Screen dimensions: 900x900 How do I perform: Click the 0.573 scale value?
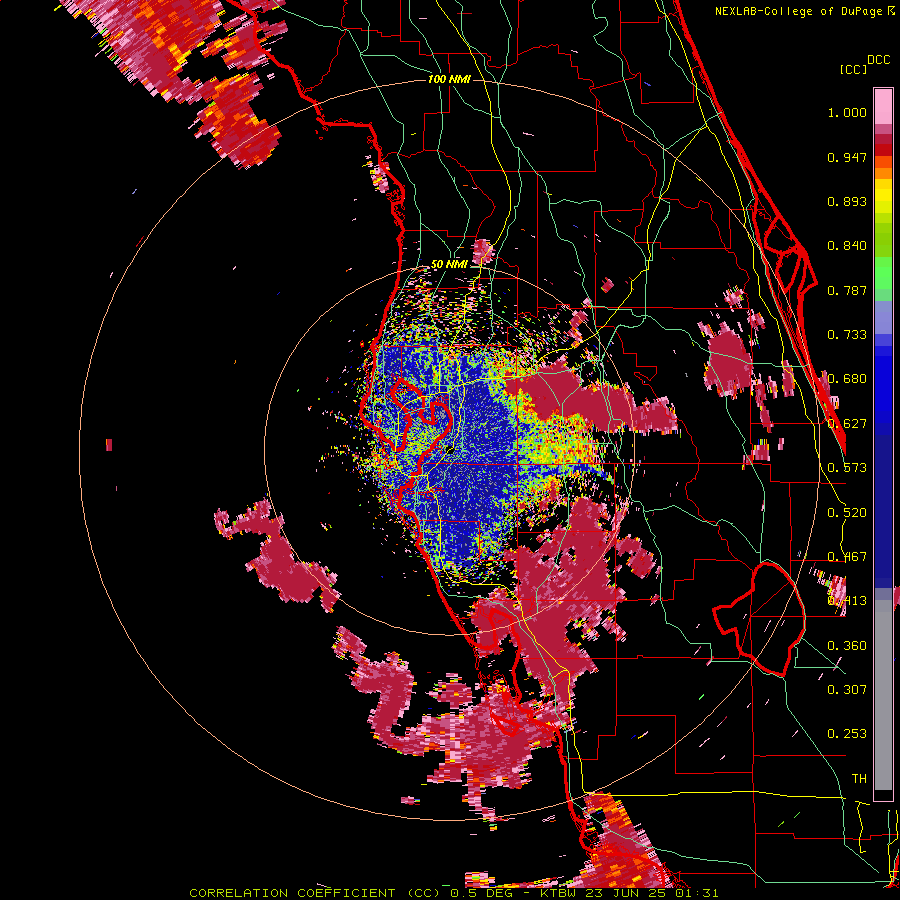click(847, 468)
